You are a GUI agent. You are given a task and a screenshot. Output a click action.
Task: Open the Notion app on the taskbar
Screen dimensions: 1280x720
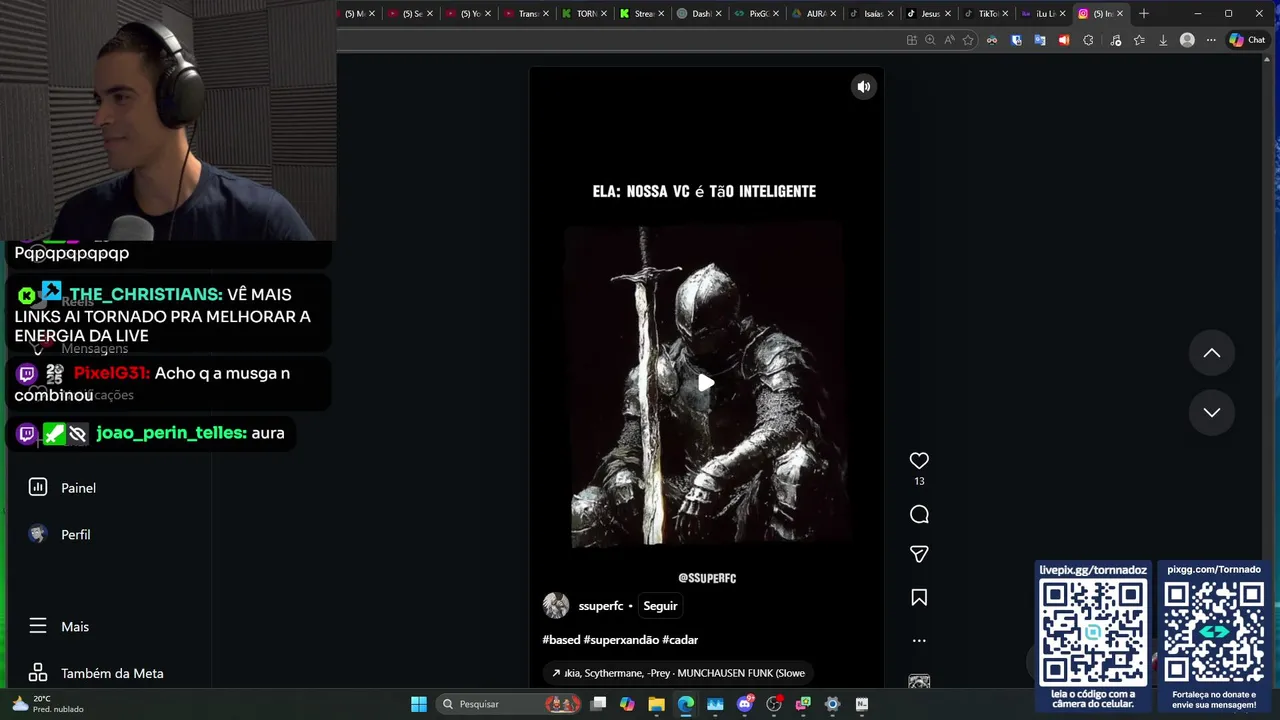click(862, 704)
